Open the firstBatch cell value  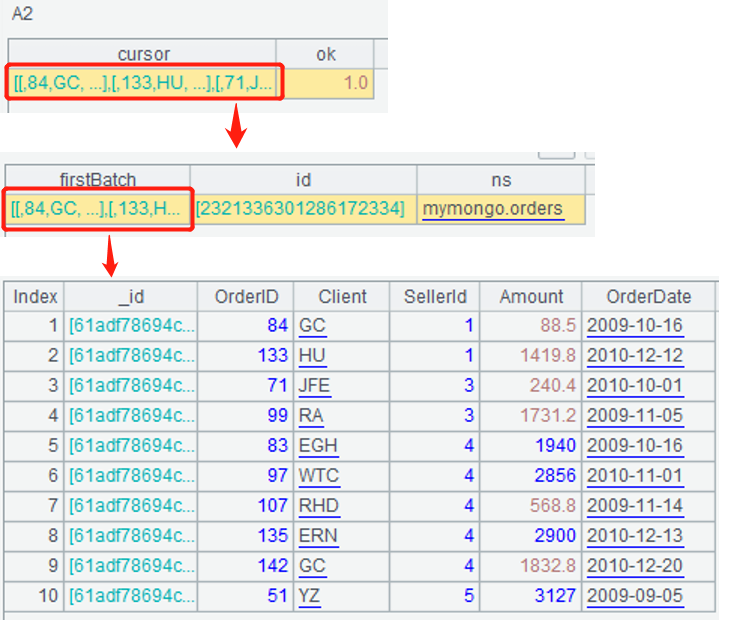tap(98, 209)
